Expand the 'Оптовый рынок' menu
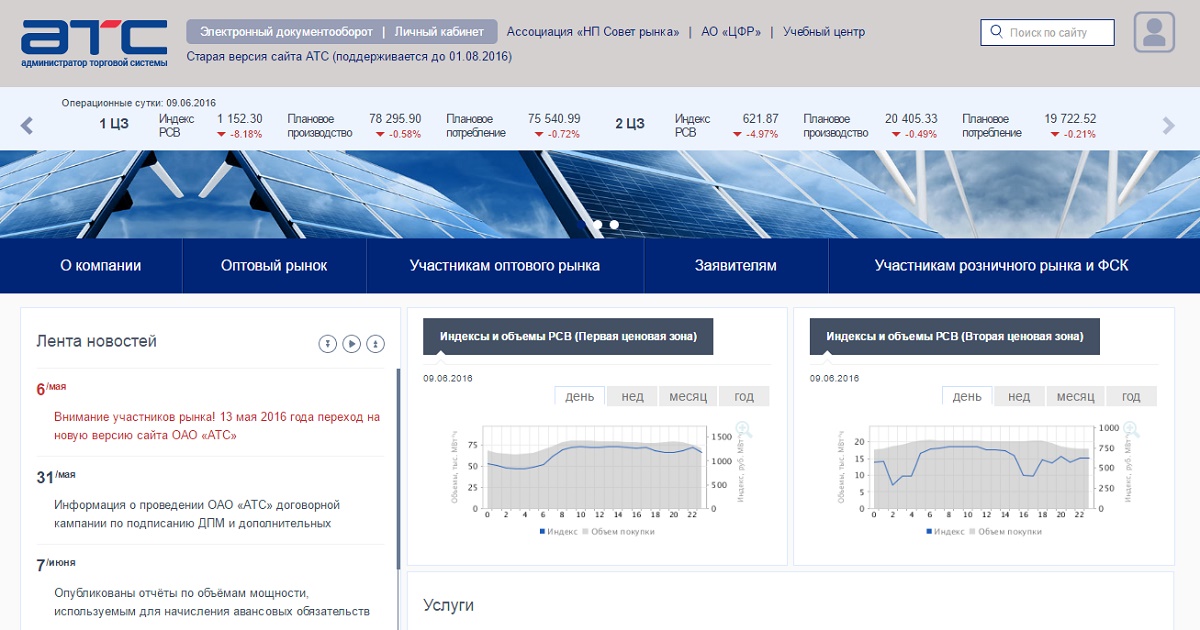 click(274, 266)
